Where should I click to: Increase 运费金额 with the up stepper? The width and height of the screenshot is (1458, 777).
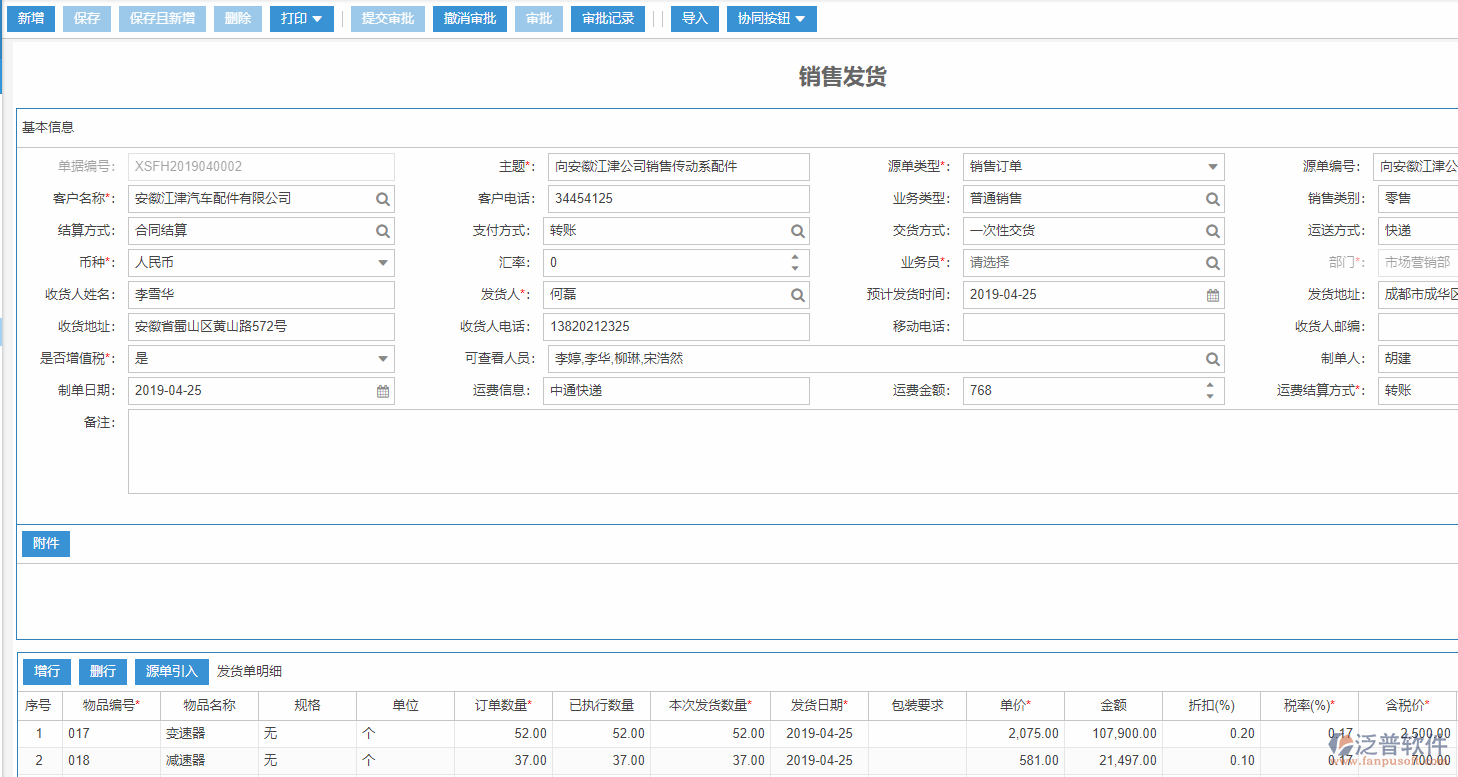pyautogui.click(x=1211, y=386)
